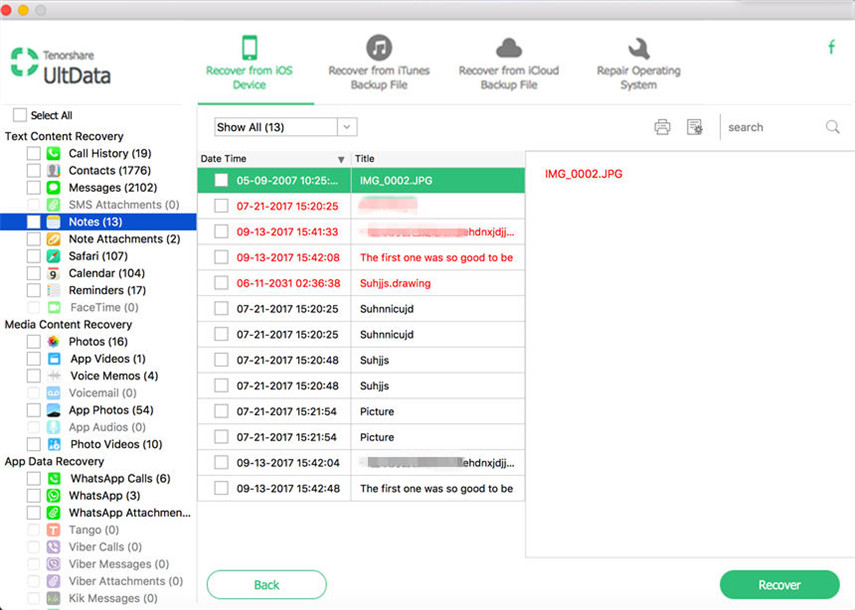This screenshot has width=855, height=610.
Task: Select Note Attachments (2) category
Action: click(124, 239)
